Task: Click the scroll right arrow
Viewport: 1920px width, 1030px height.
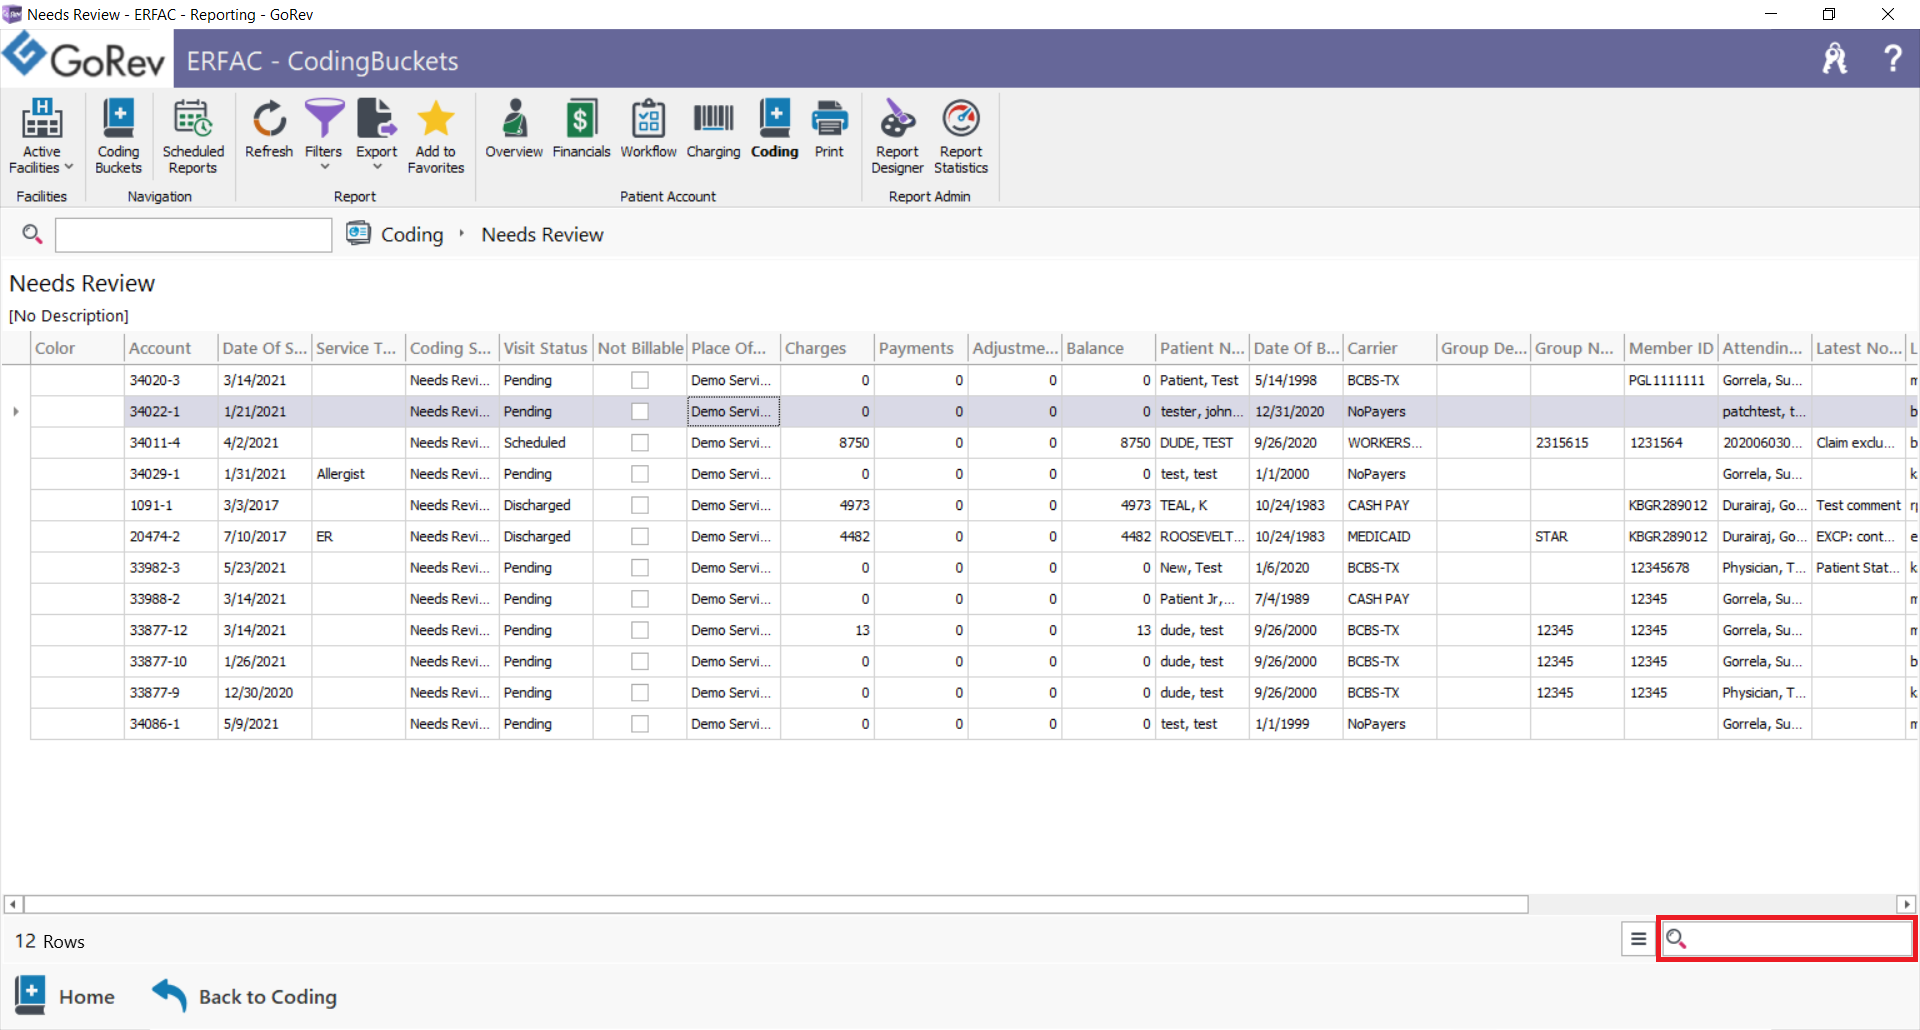Action: click(1906, 904)
